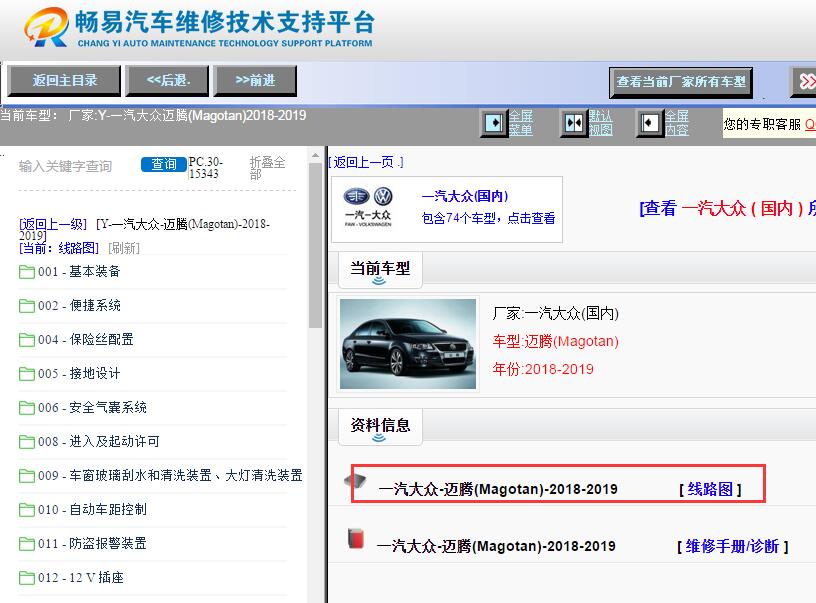
Task: Open folder icon for 012 - 12 V 插座
Action: [x=27, y=578]
